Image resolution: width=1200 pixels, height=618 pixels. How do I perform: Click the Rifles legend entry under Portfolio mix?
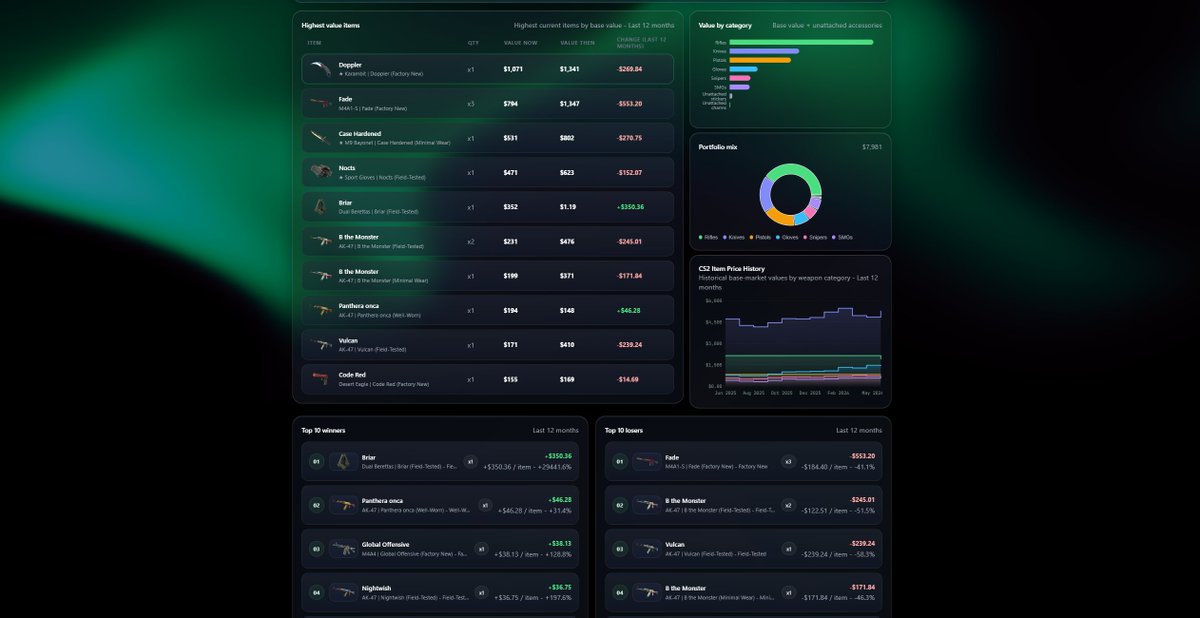(708, 237)
